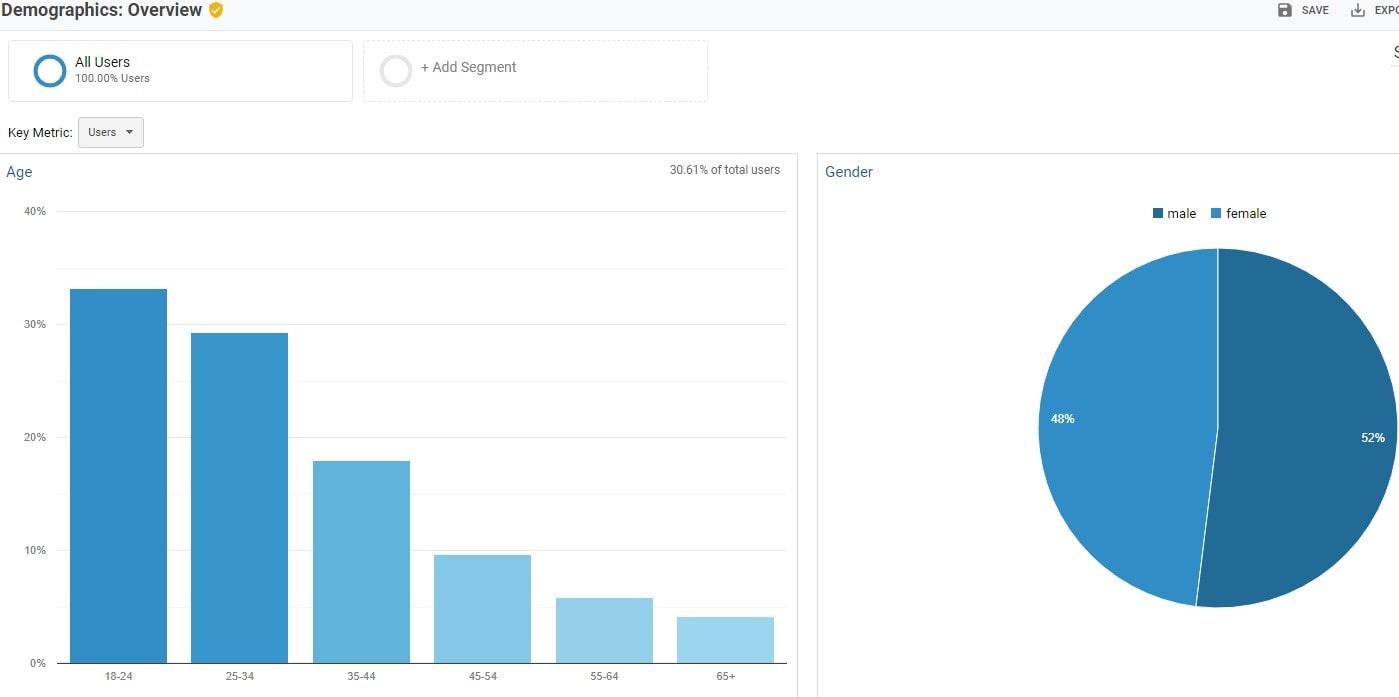Select the All Users segment box
This screenshot has width=1399, height=697.
point(180,71)
